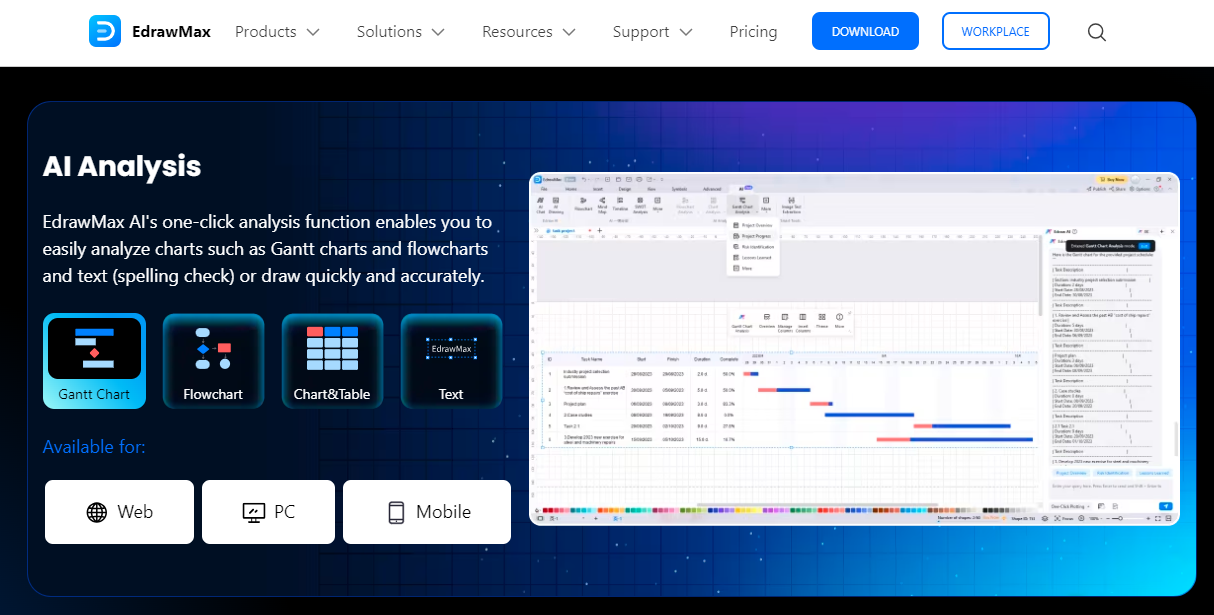The image size is (1214, 615).
Task: Click the "AI Analysis" heading
Action: coord(122,166)
